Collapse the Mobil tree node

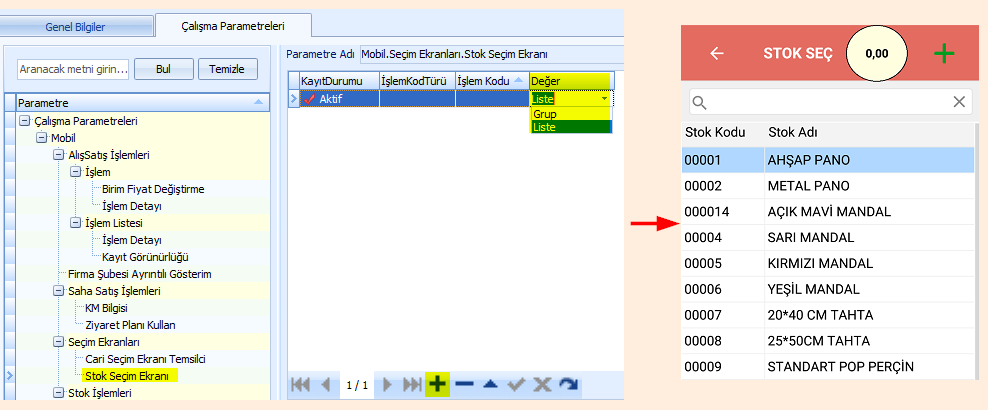click(x=41, y=138)
